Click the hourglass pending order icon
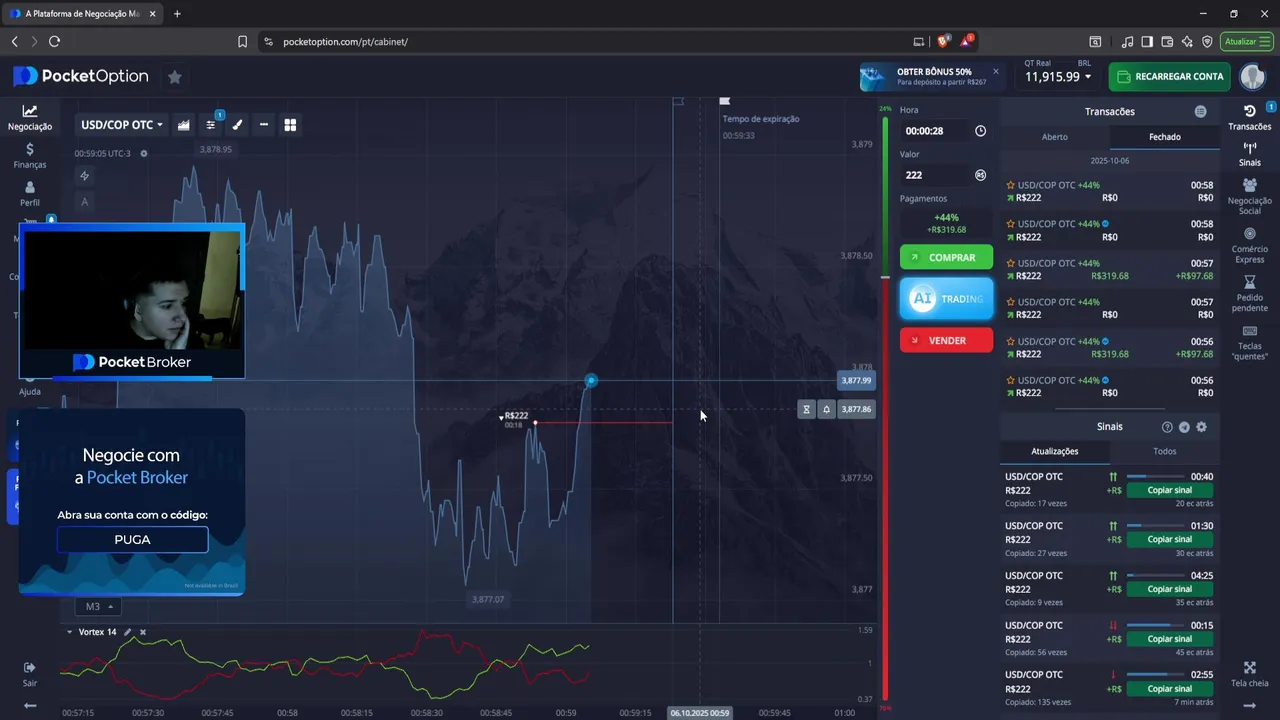 [x=806, y=409]
